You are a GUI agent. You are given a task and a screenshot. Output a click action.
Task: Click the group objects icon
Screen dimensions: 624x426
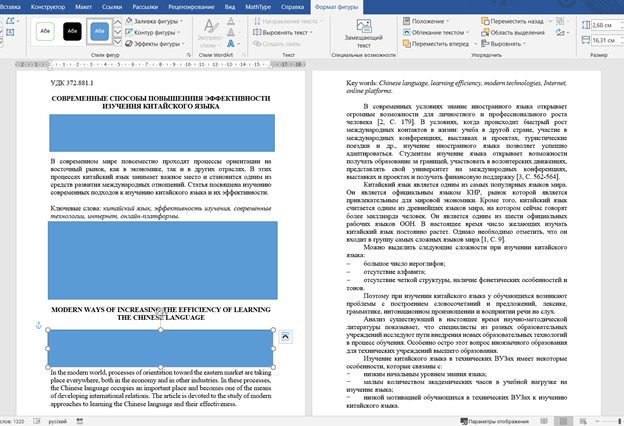pyautogui.click(x=560, y=21)
